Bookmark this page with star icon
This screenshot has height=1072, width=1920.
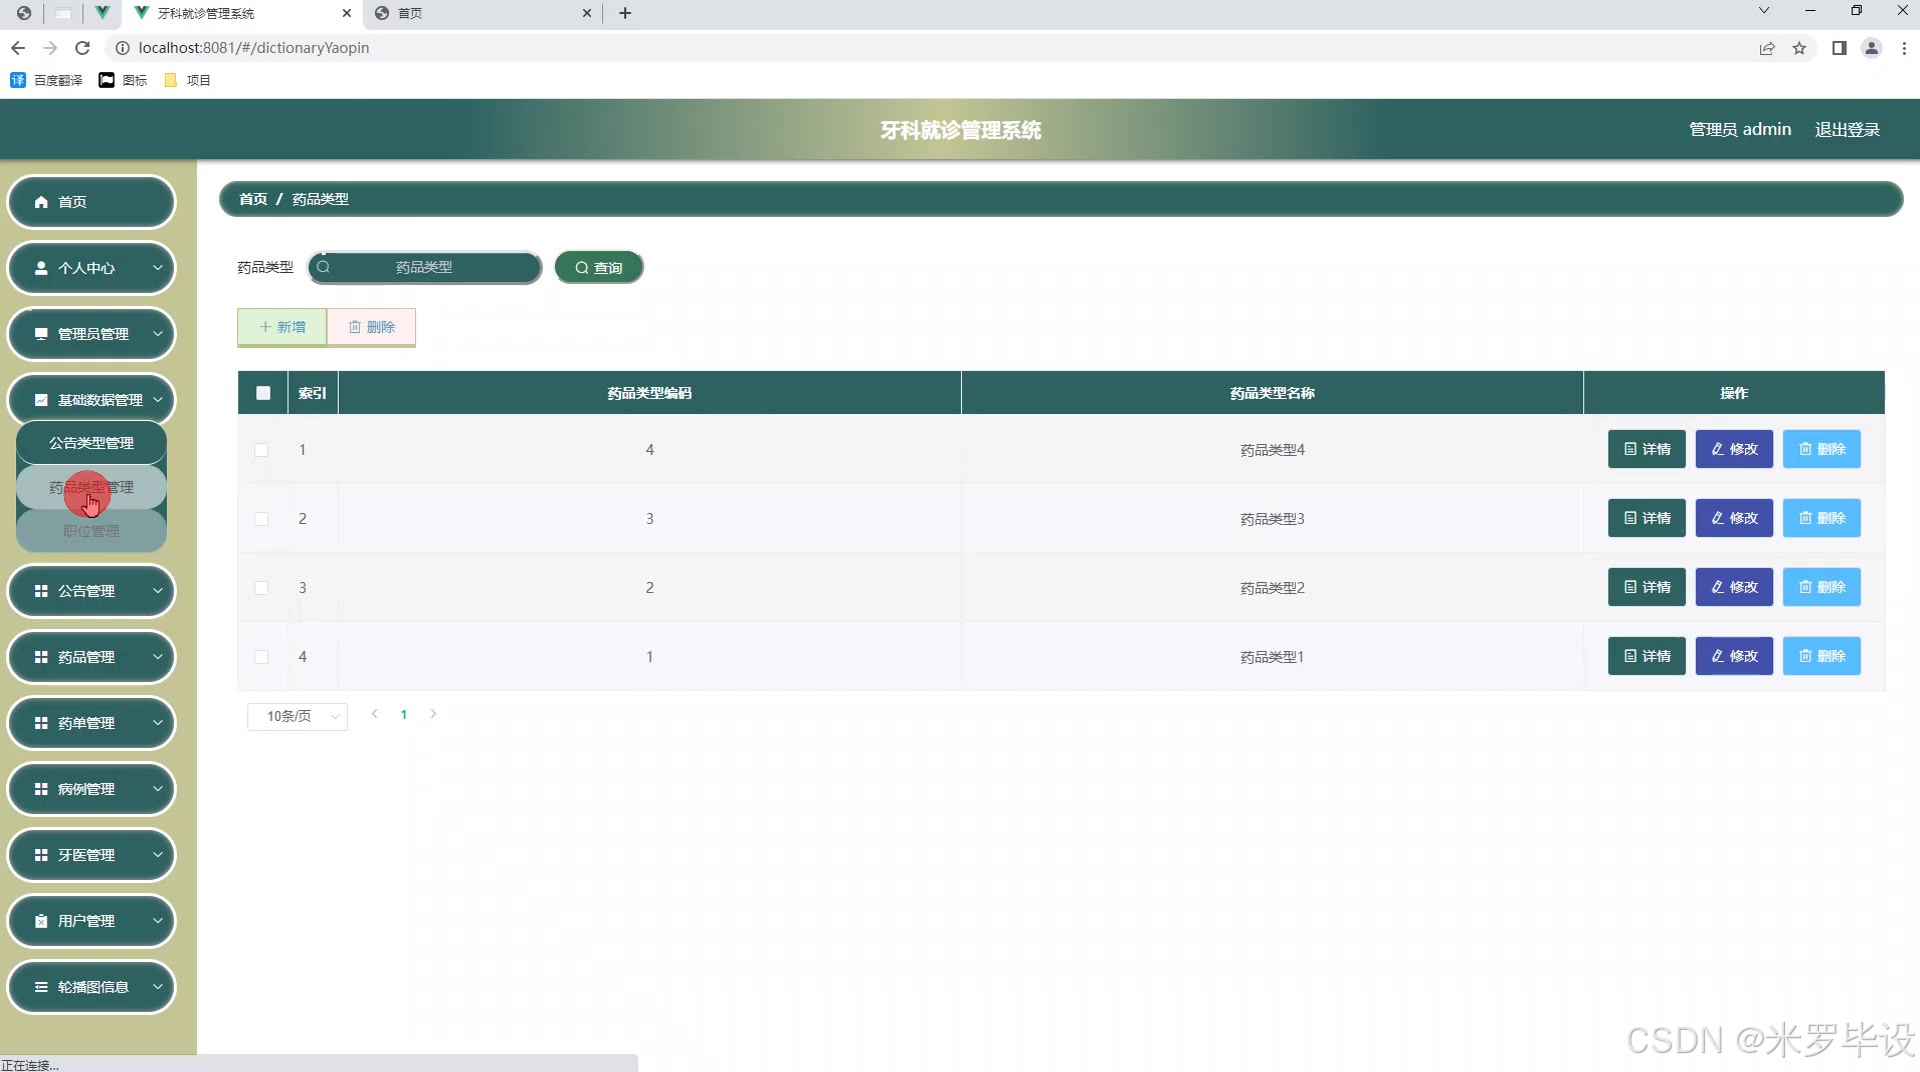[x=1799, y=48]
